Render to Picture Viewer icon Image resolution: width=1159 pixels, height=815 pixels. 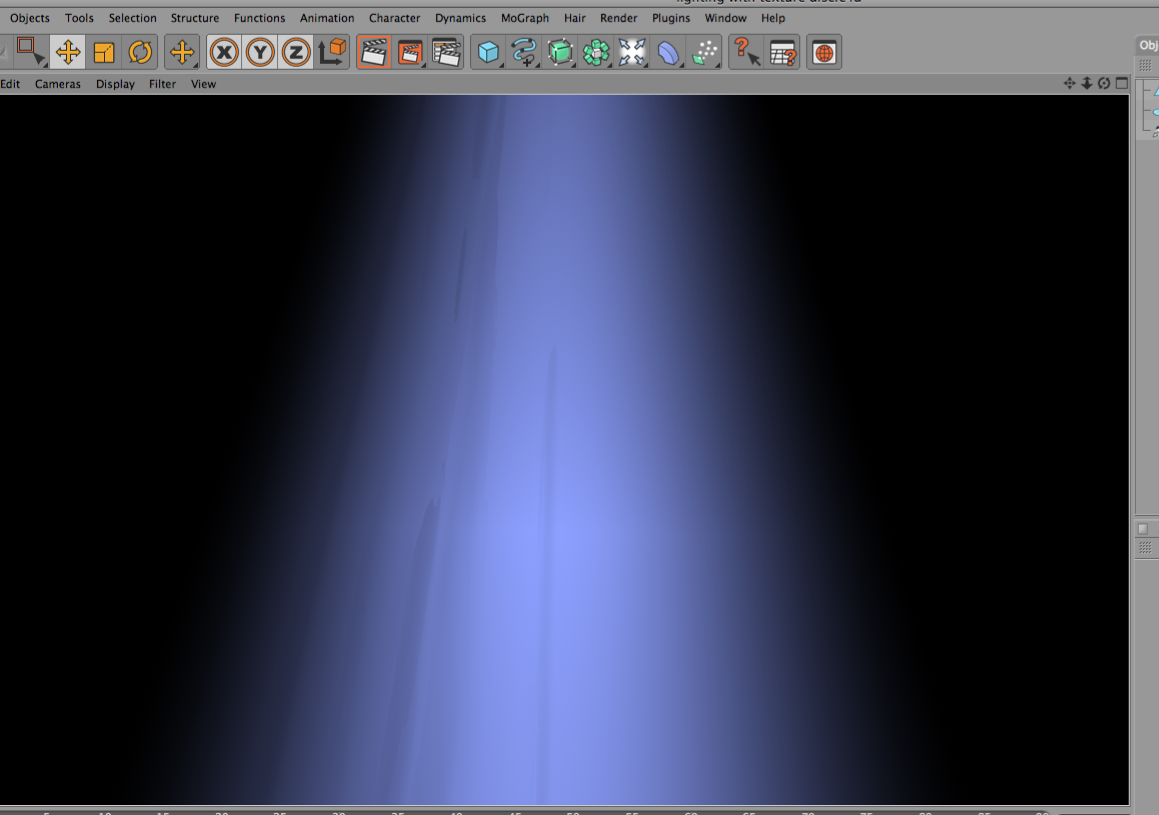[x=410, y=52]
